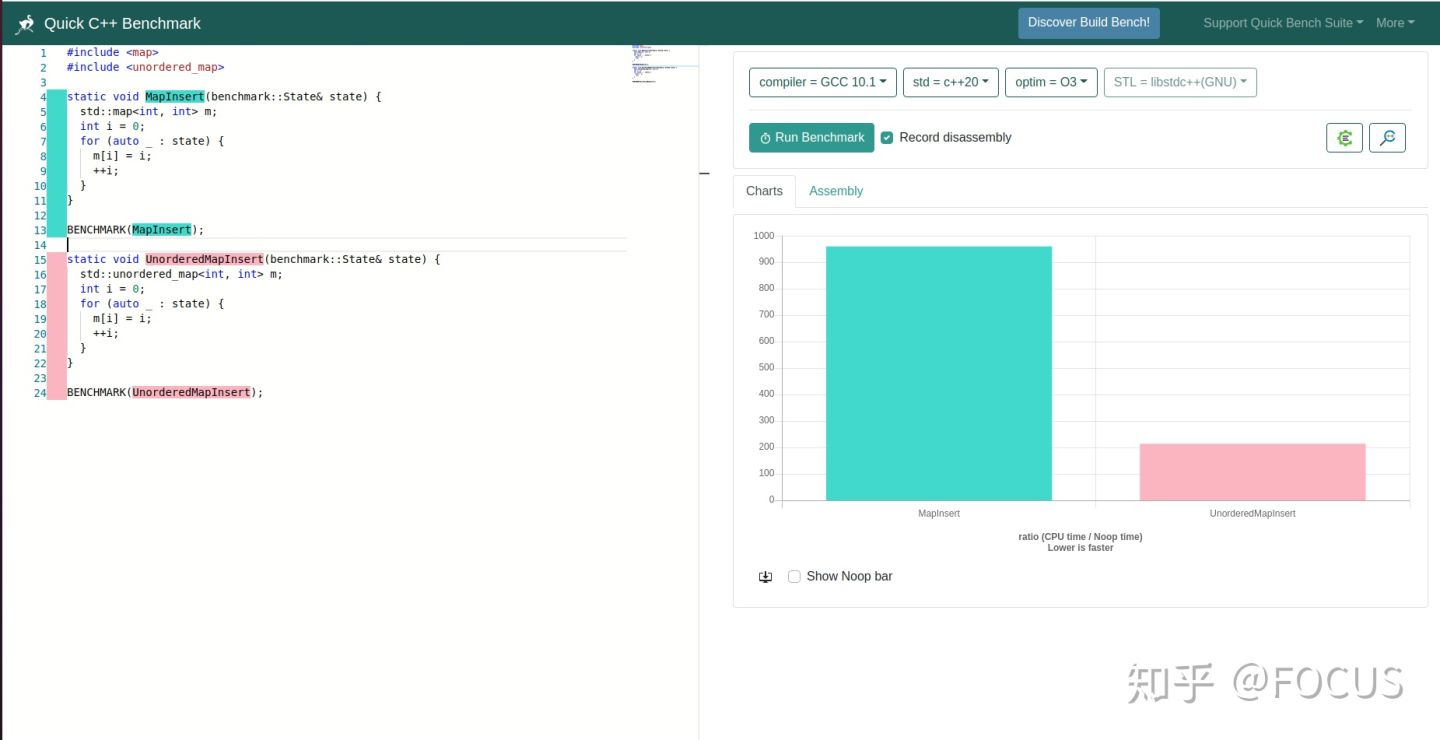Click the Run Benchmark button
The width and height of the screenshot is (1440, 740).
(811, 138)
